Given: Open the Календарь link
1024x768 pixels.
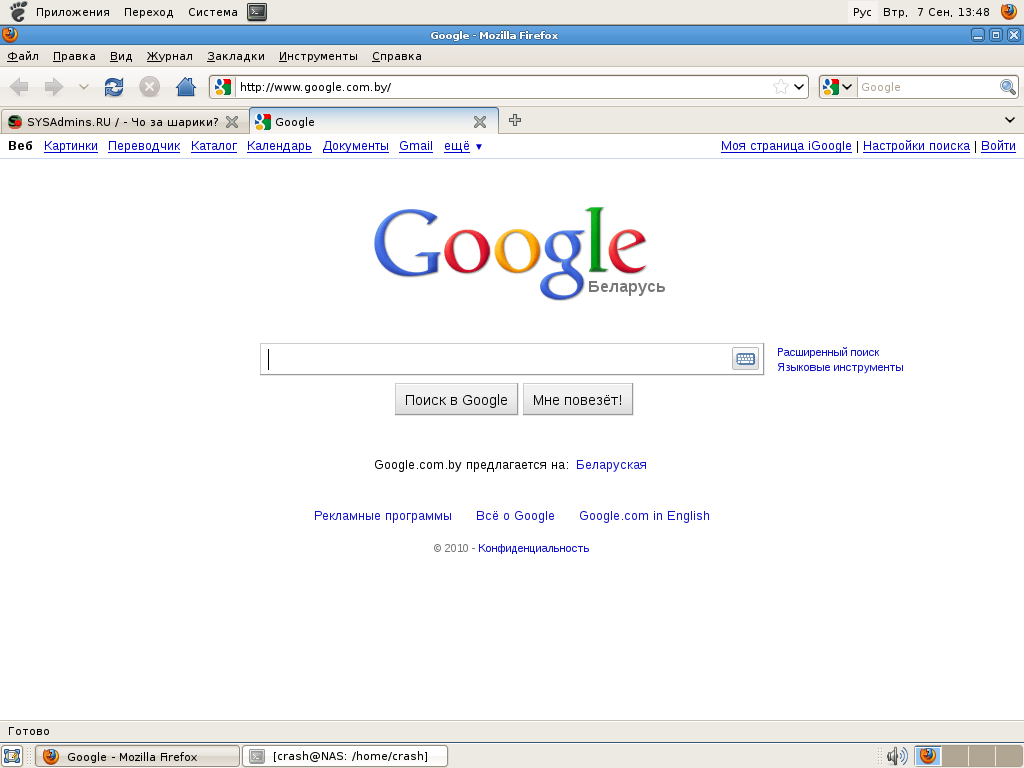Looking at the screenshot, I should [x=279, y=146].
